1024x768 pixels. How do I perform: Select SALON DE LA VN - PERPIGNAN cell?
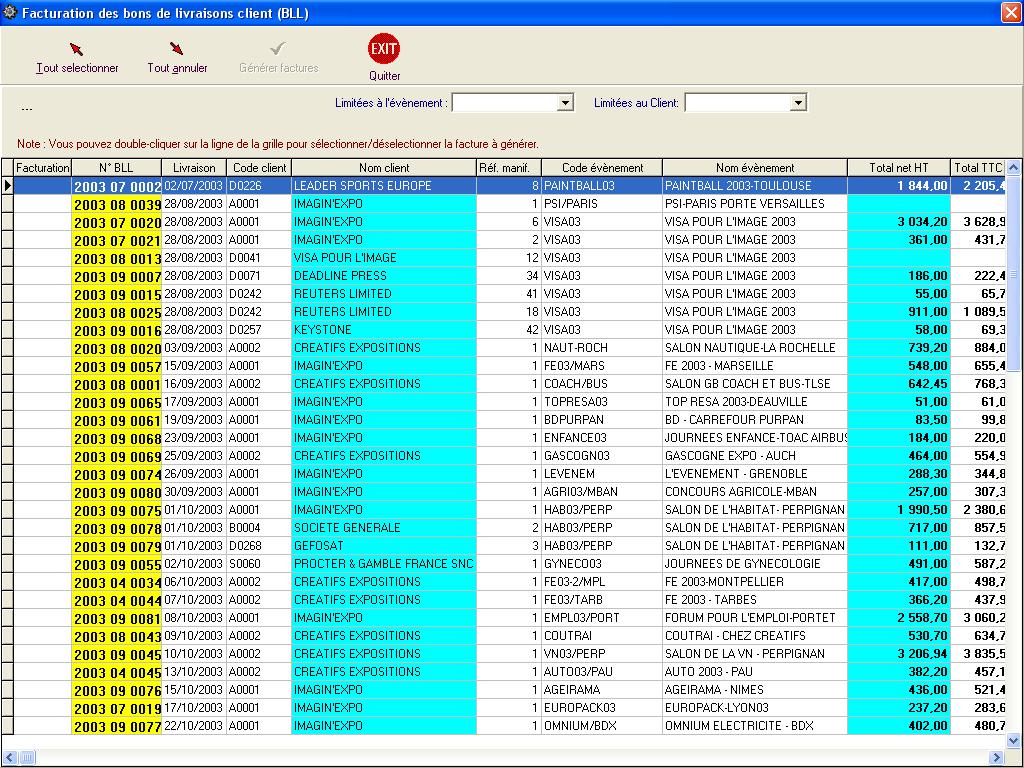click(x=755, y=654)
